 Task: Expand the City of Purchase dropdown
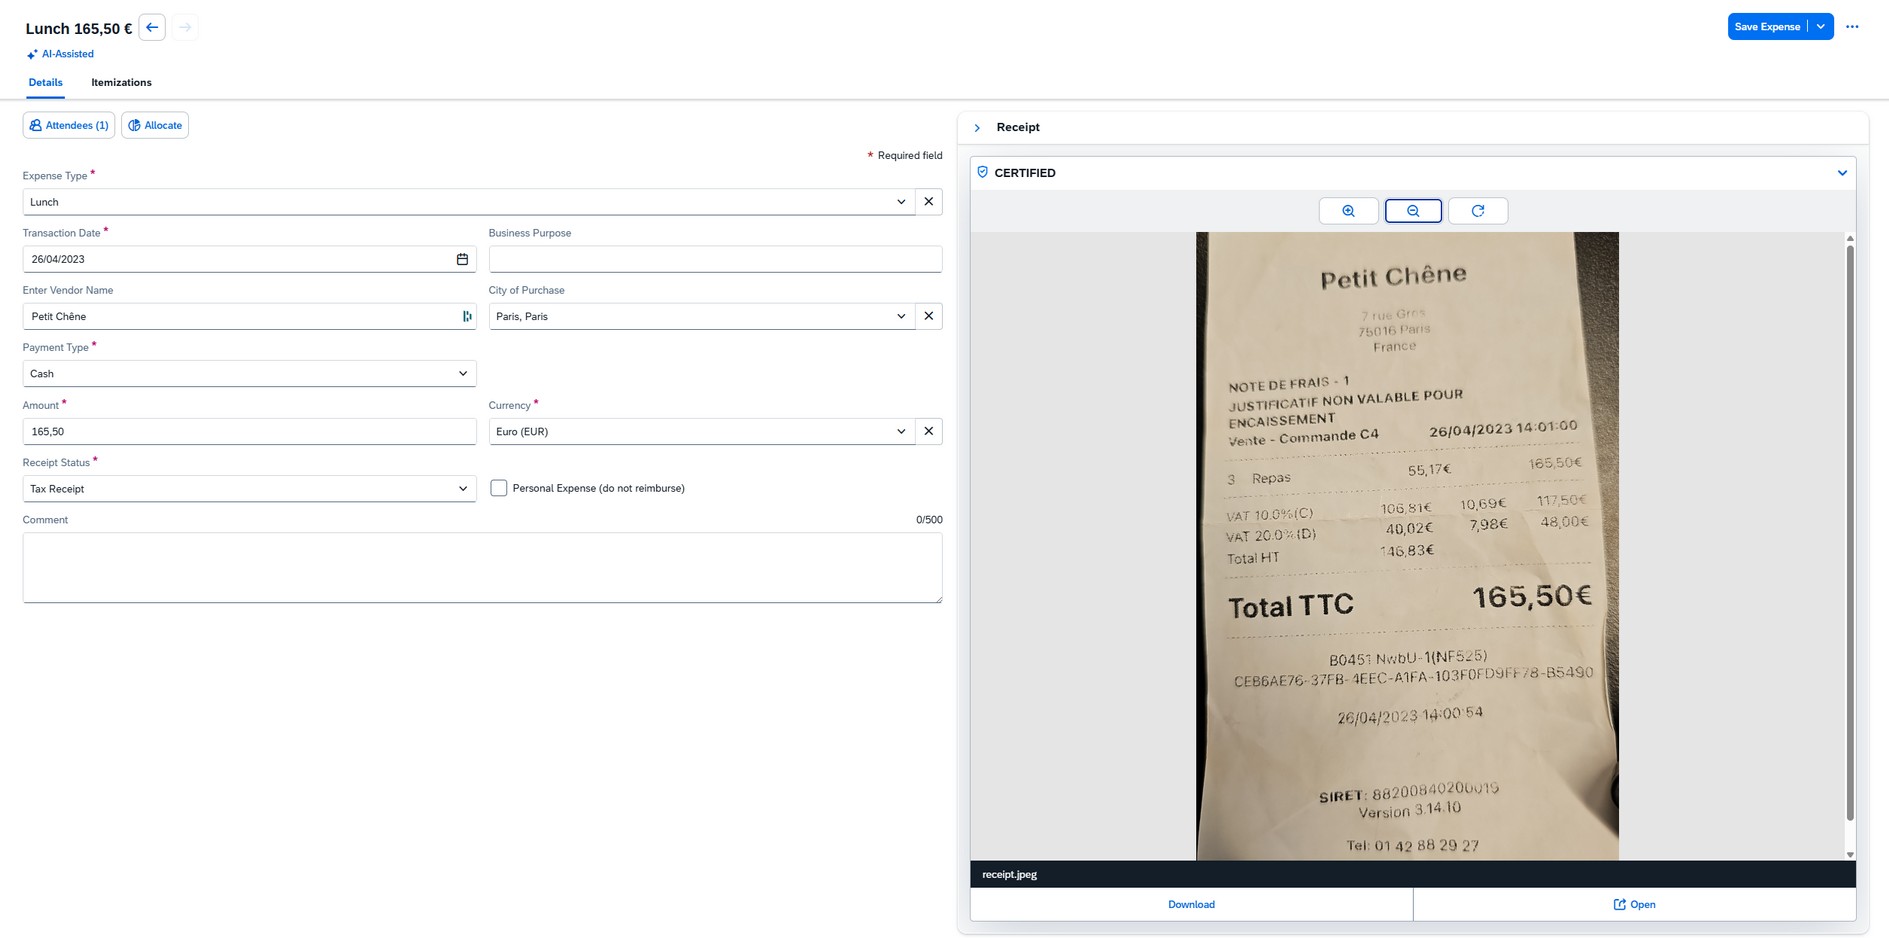(901, 316)
